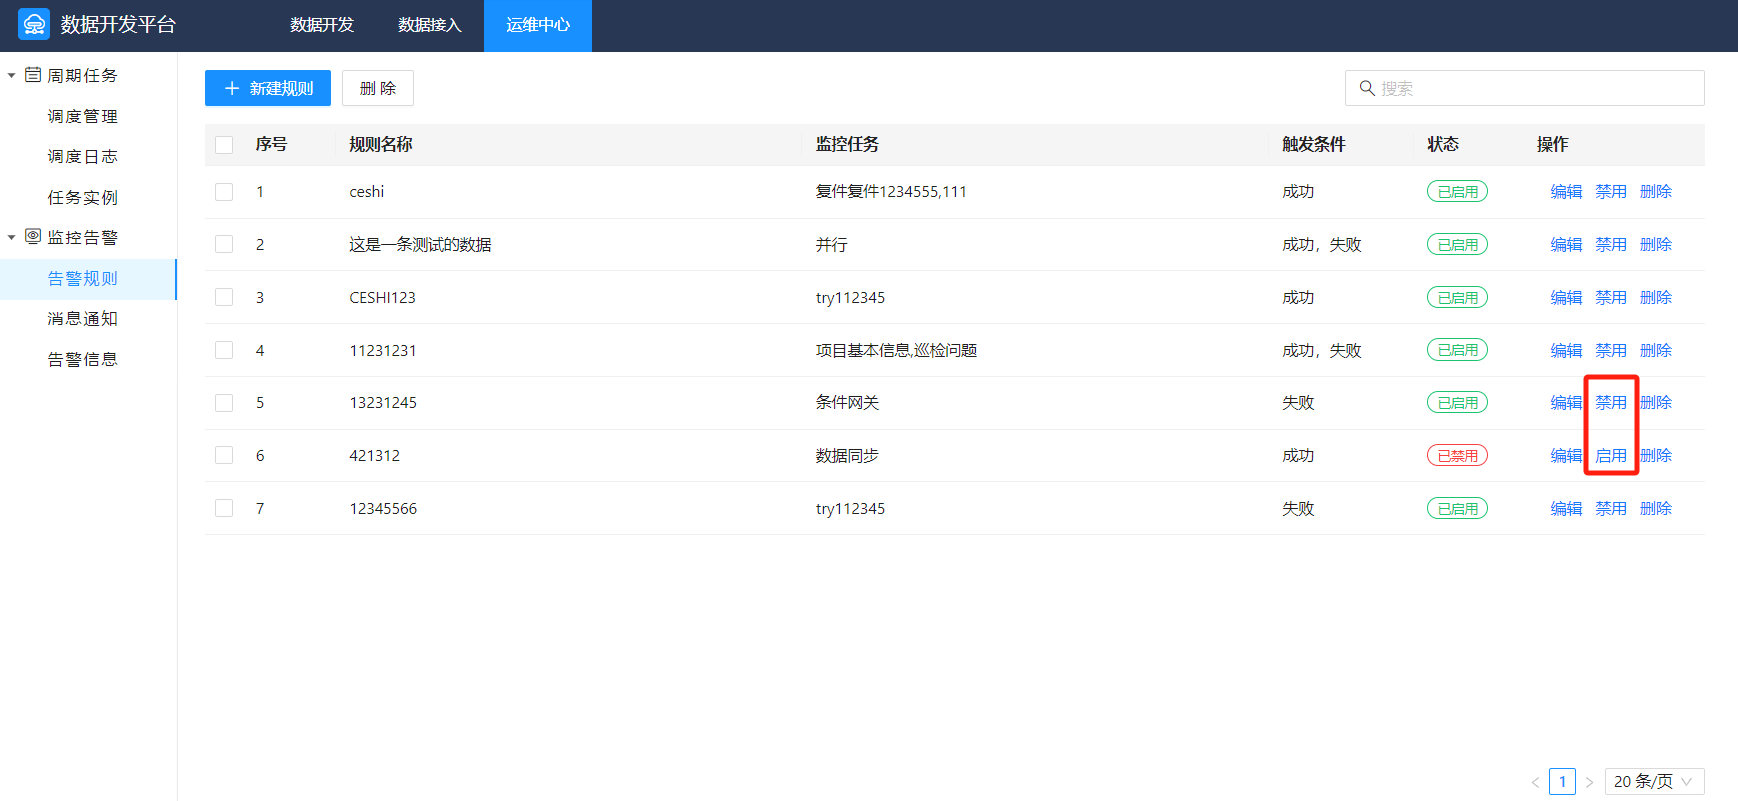Viewport: 1738px width, 801px height.
Task: Open the 20 条/页 page size dropdown
Action: click(x=1653, y=782)
